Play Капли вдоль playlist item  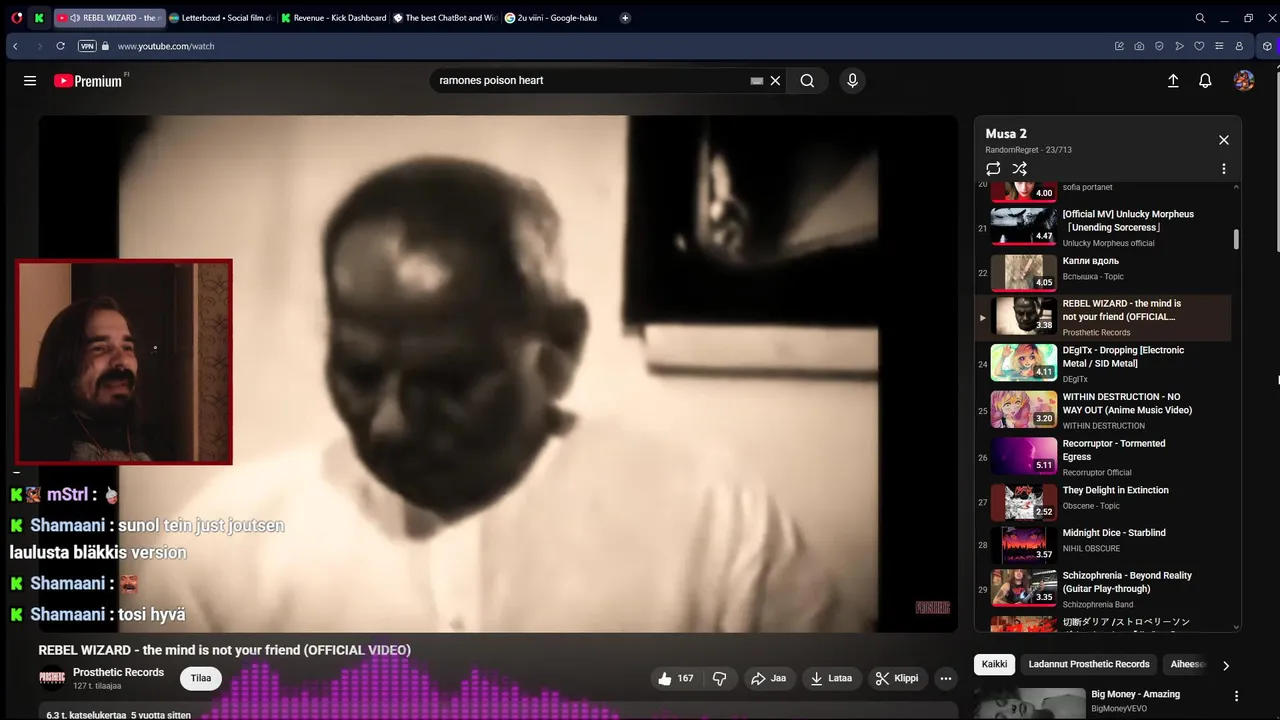(x=1103, y=272)
